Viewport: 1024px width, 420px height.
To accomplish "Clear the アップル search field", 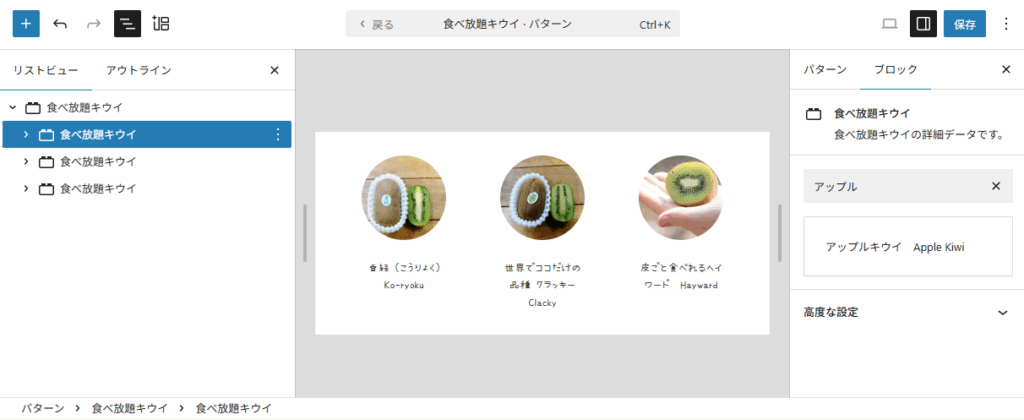I will (x=996, y=186).
